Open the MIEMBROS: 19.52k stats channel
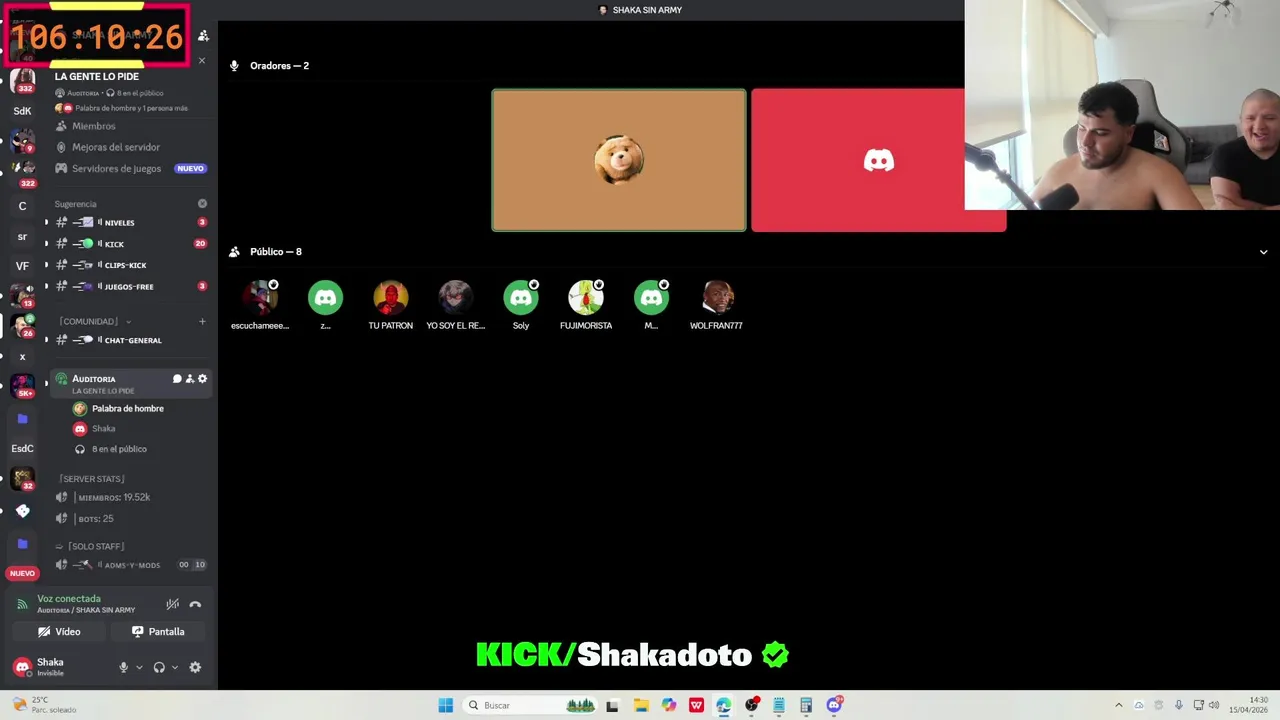The width and height of the screenshot is (1280, 720). click(130, 497)
